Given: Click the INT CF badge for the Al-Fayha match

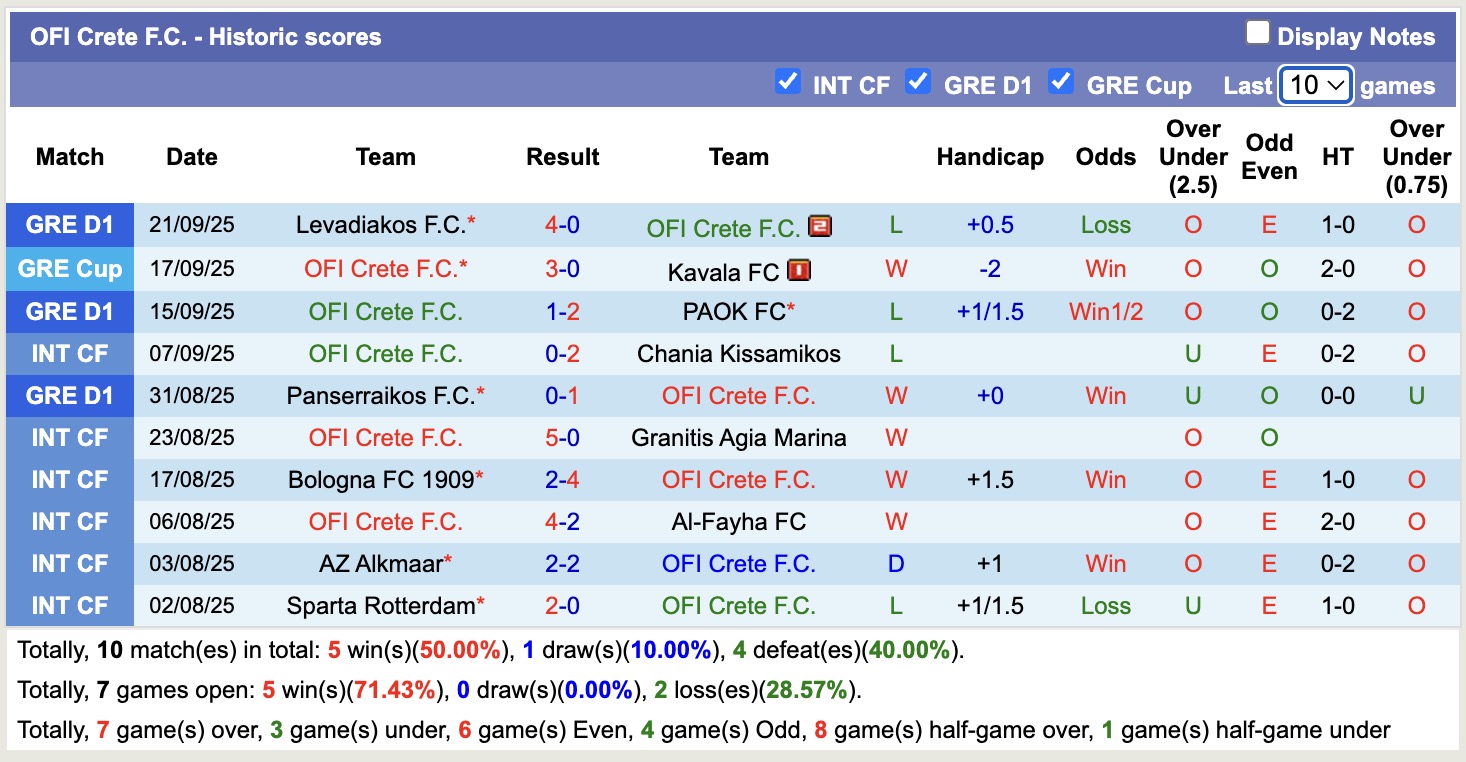Looking at the screenshot, I should [x=69, y=521].
